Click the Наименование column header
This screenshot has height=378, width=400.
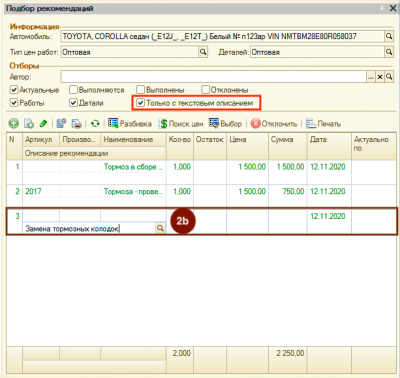[133, 140]
